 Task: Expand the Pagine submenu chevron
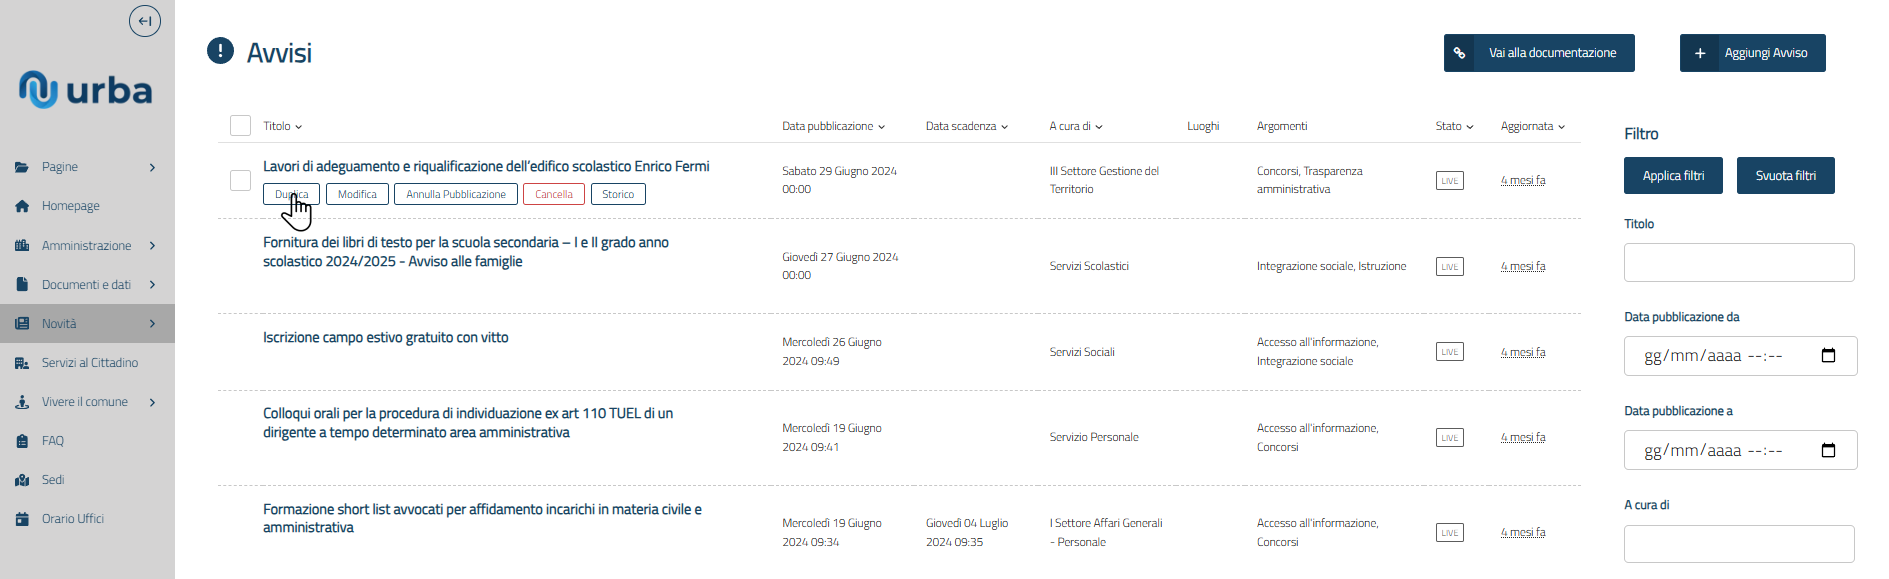coord(152,167)
